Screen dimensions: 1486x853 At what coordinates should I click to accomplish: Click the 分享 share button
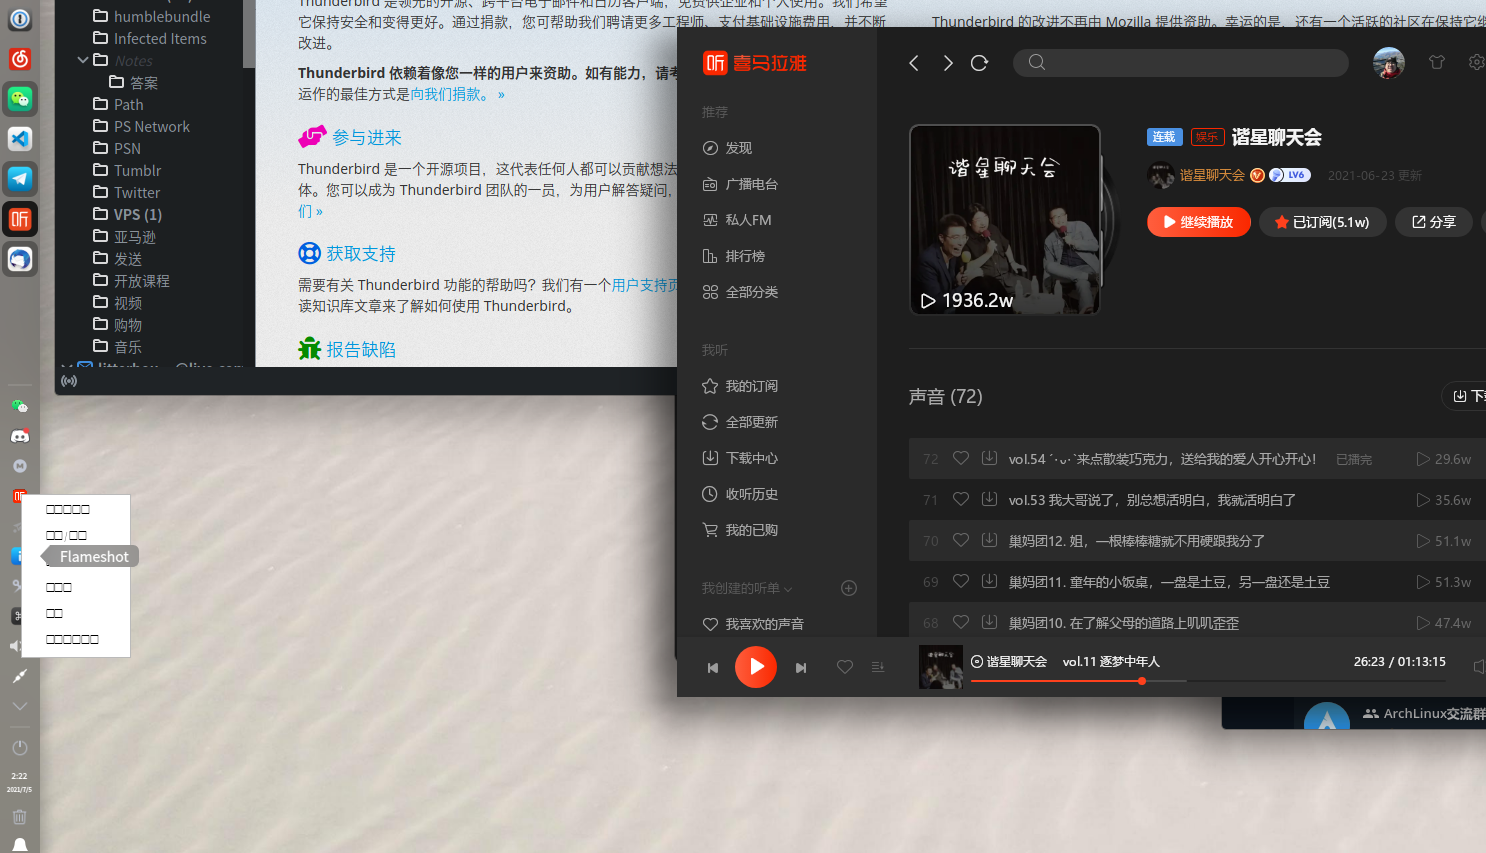(1434, 222)
